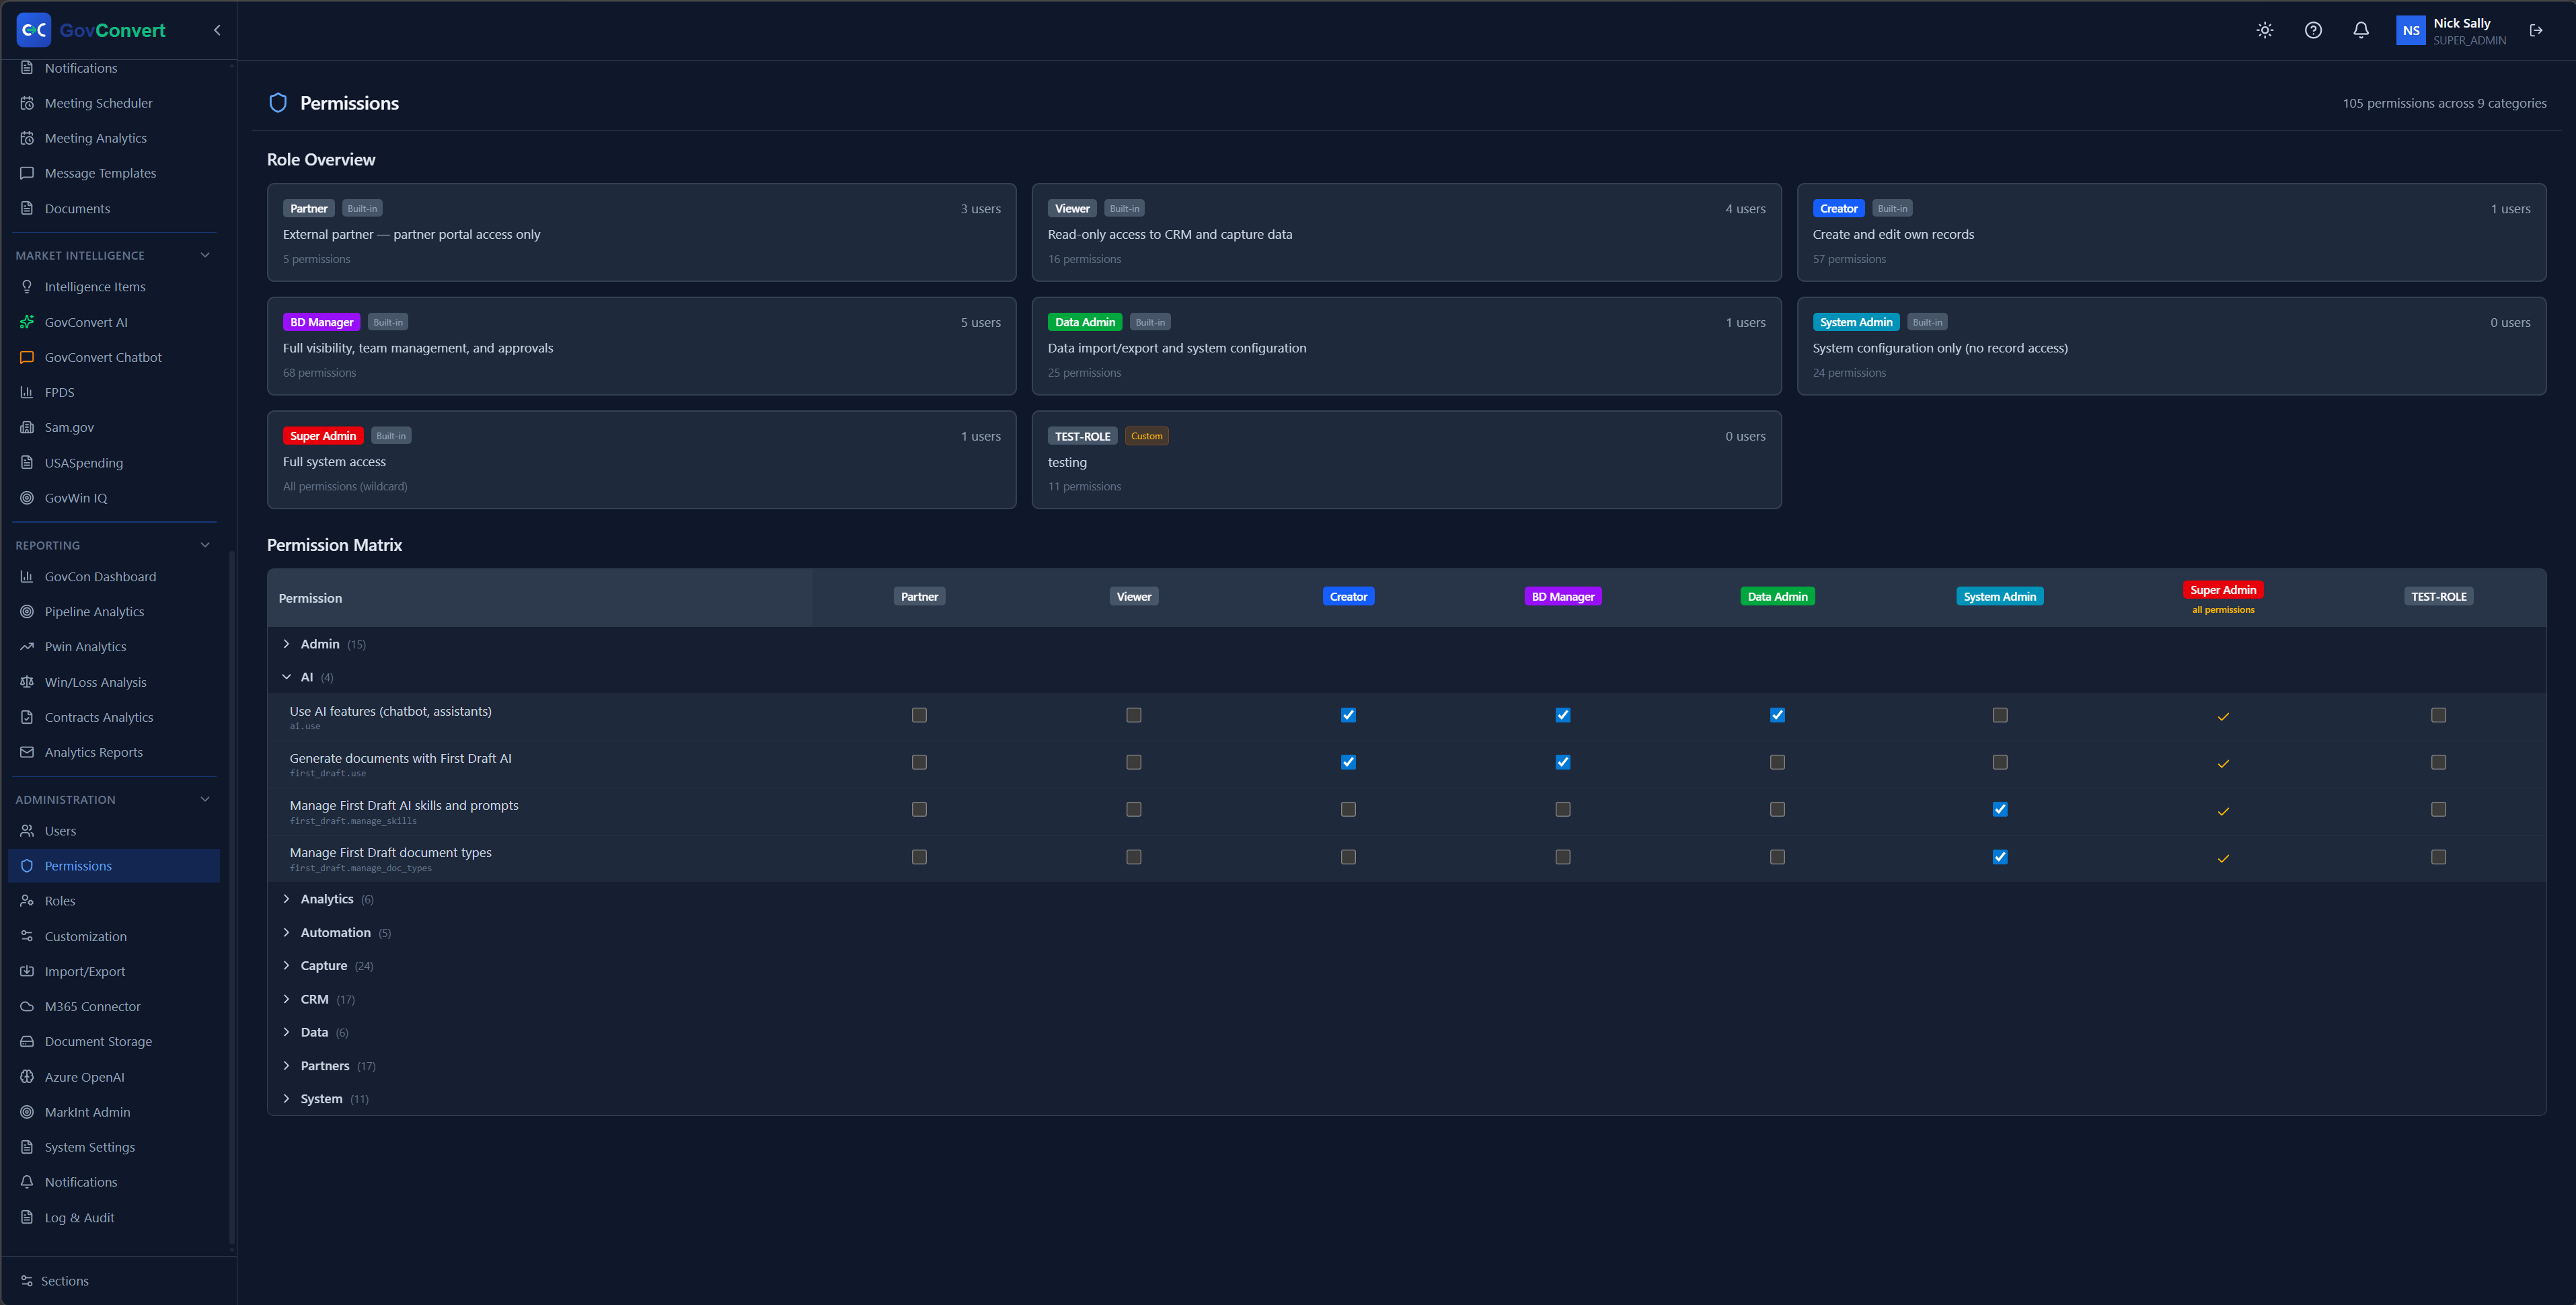
Task: Click the GovConvert logo icon
Action: point(34,30)
